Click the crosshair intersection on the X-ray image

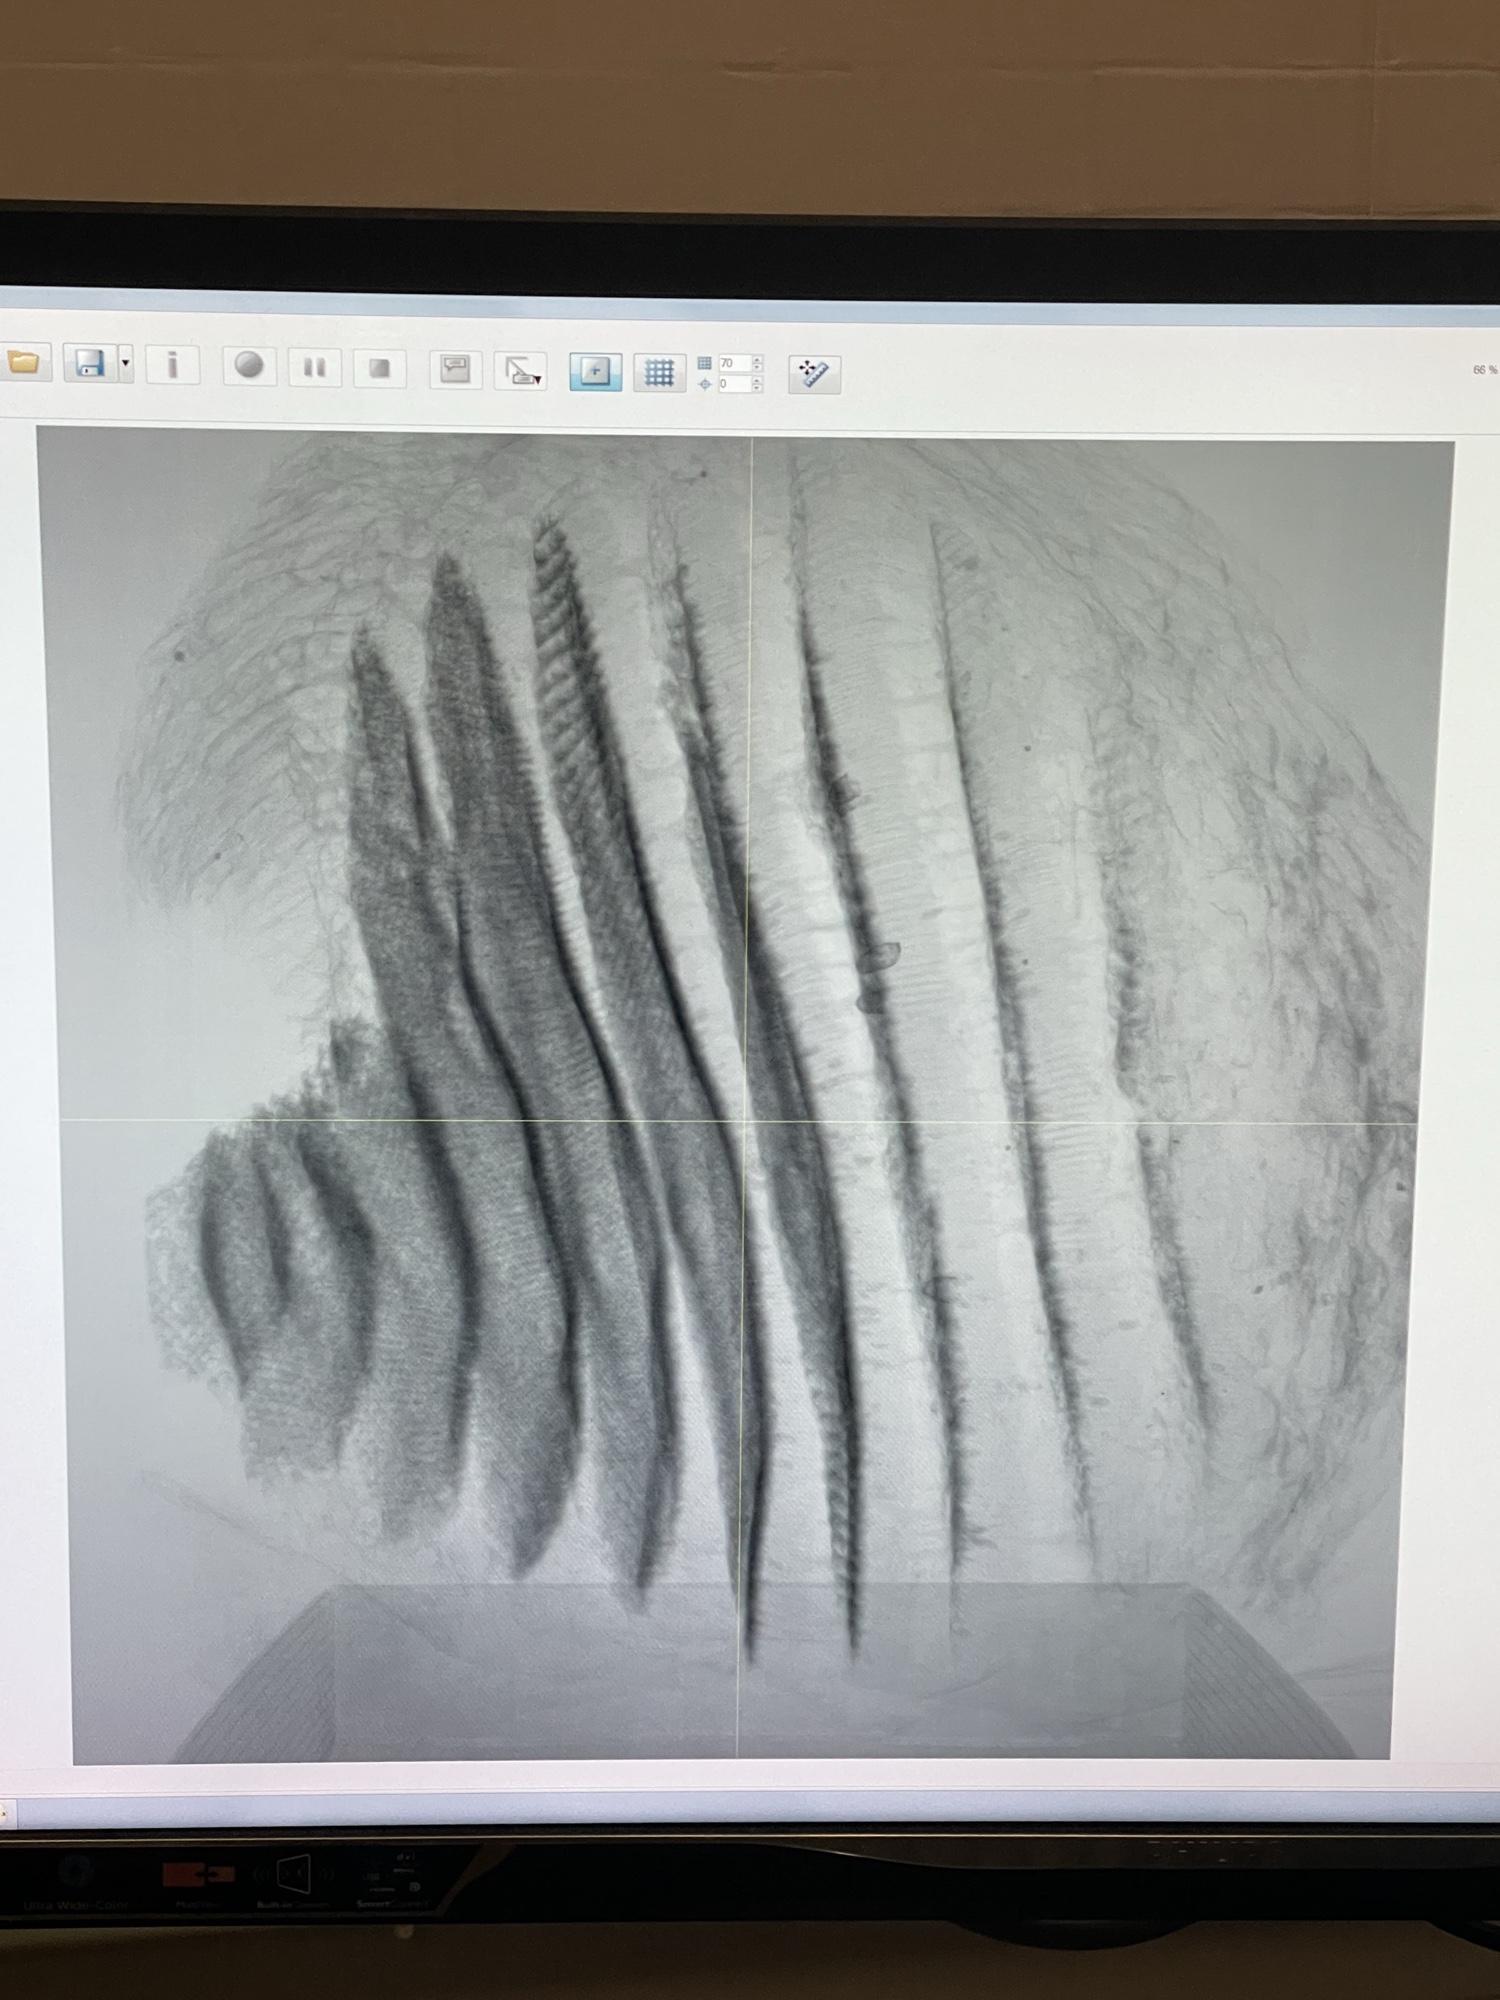coord(745,1121)
